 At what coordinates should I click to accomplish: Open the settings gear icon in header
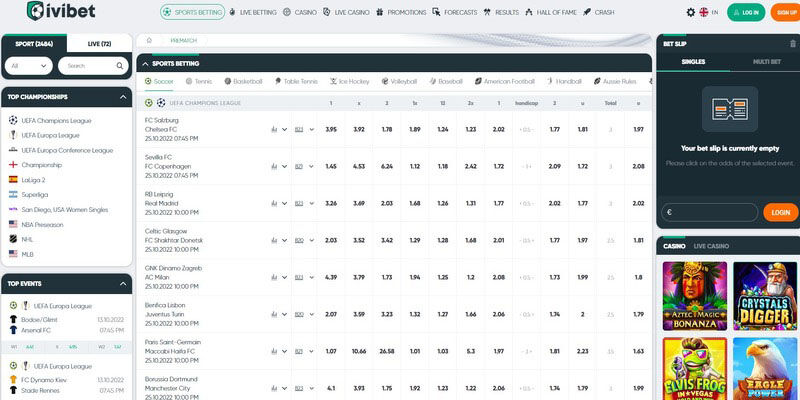(690, 12)
